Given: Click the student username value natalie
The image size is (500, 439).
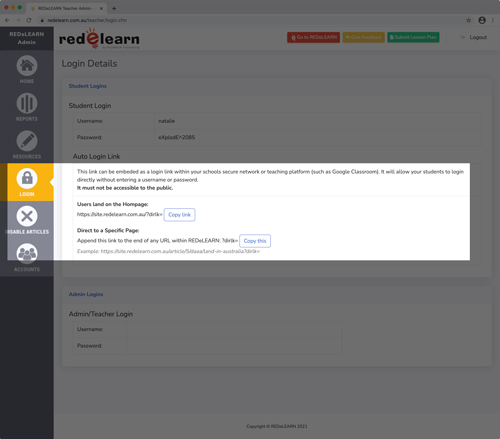Looking at the screenshot, I should pos(166,121).
